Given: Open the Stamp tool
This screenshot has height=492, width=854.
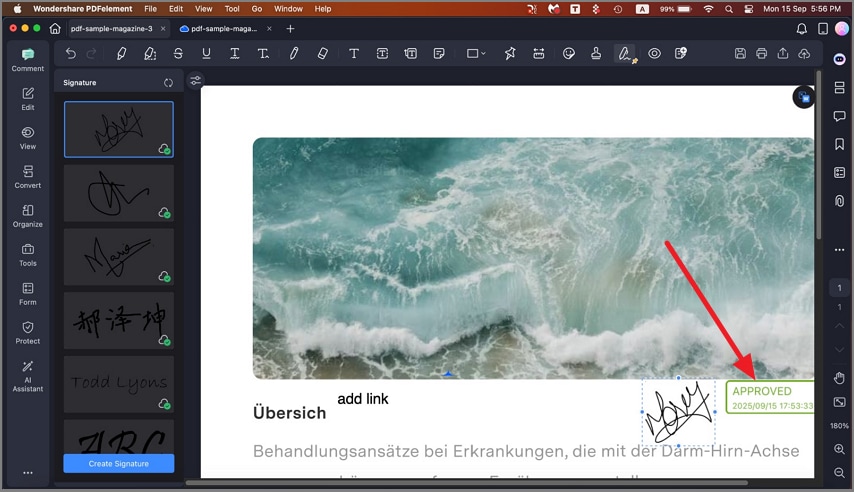Looking at the screenshot, I should 596,53.
